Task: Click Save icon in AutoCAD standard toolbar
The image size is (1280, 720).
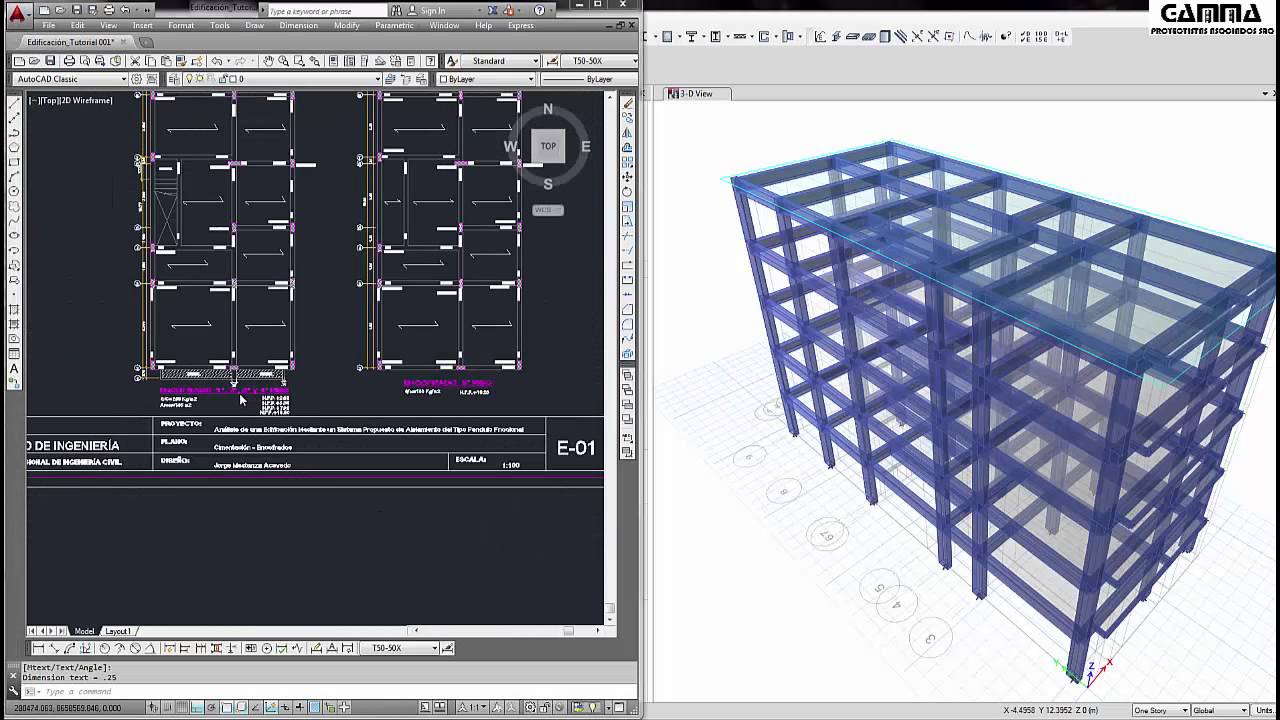Action: point(50,61)
